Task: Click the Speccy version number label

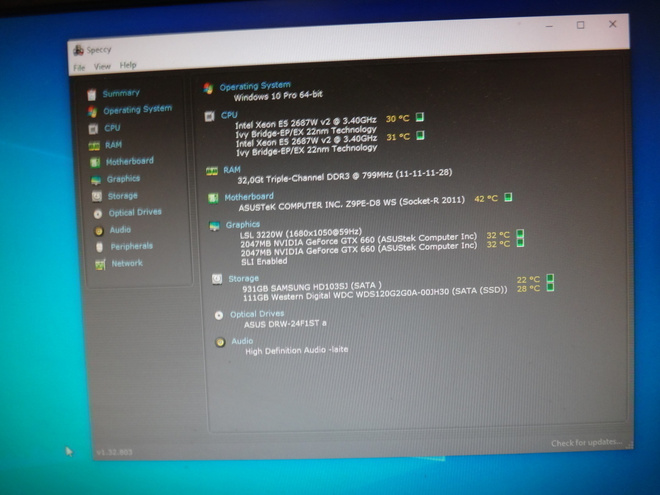Action: click(x=114, y=452)
